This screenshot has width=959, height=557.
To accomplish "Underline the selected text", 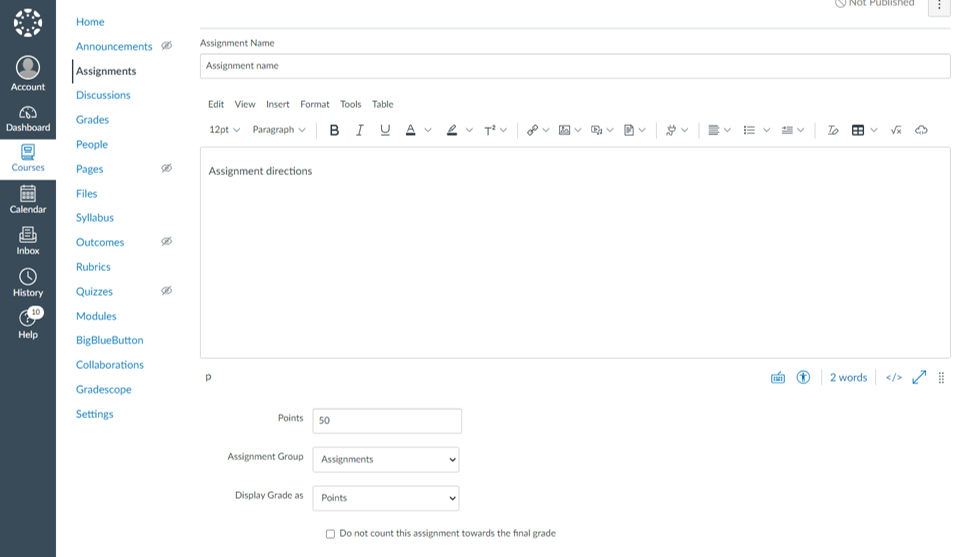I will pos(385,130).
